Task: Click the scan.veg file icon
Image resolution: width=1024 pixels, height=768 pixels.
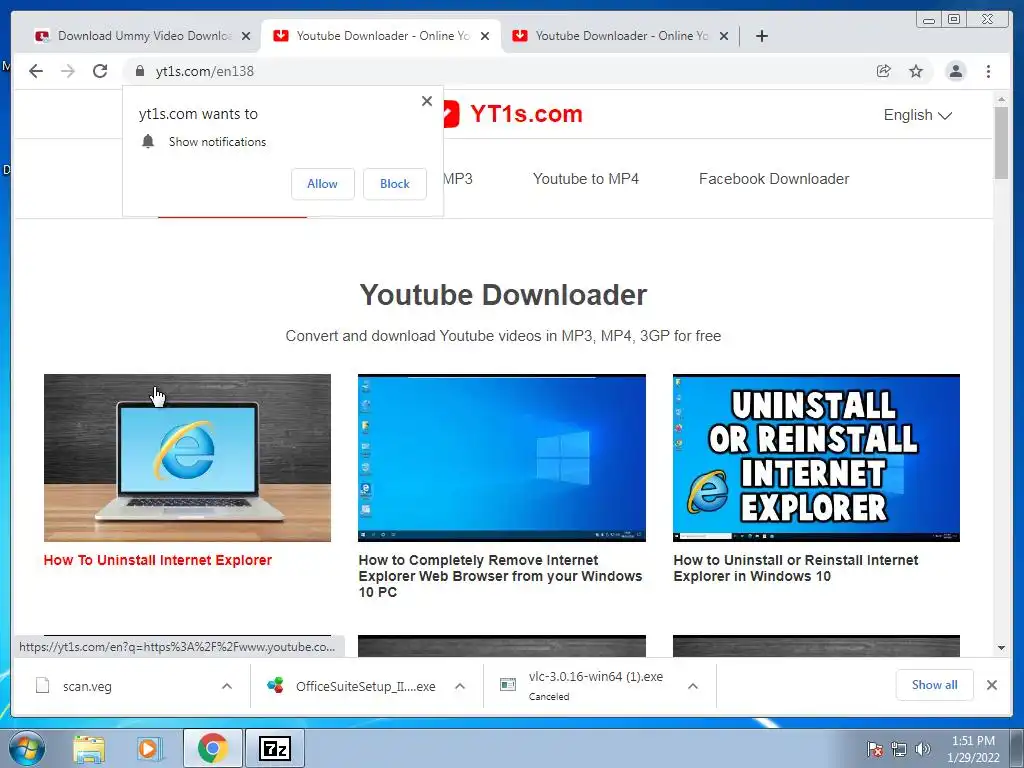Action: [42, 686]
